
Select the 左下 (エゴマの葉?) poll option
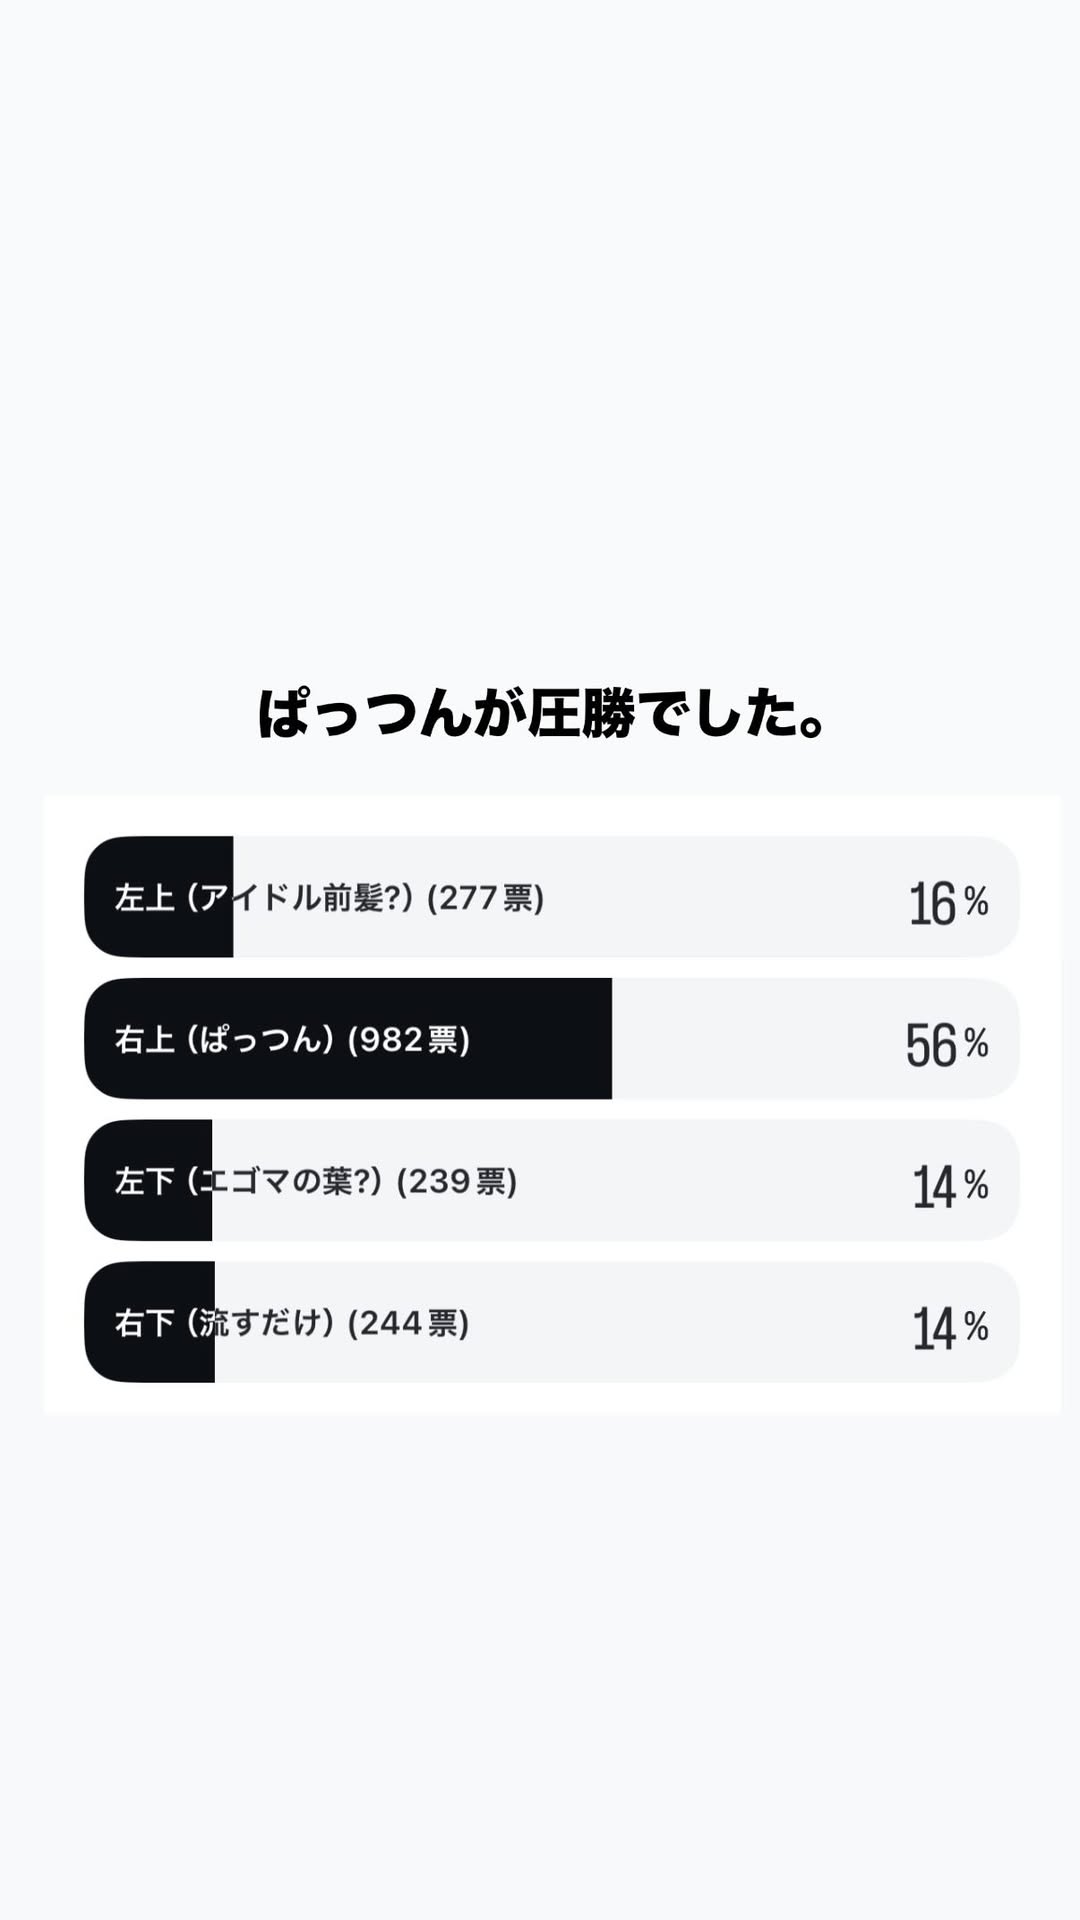tap(552, 1181)
